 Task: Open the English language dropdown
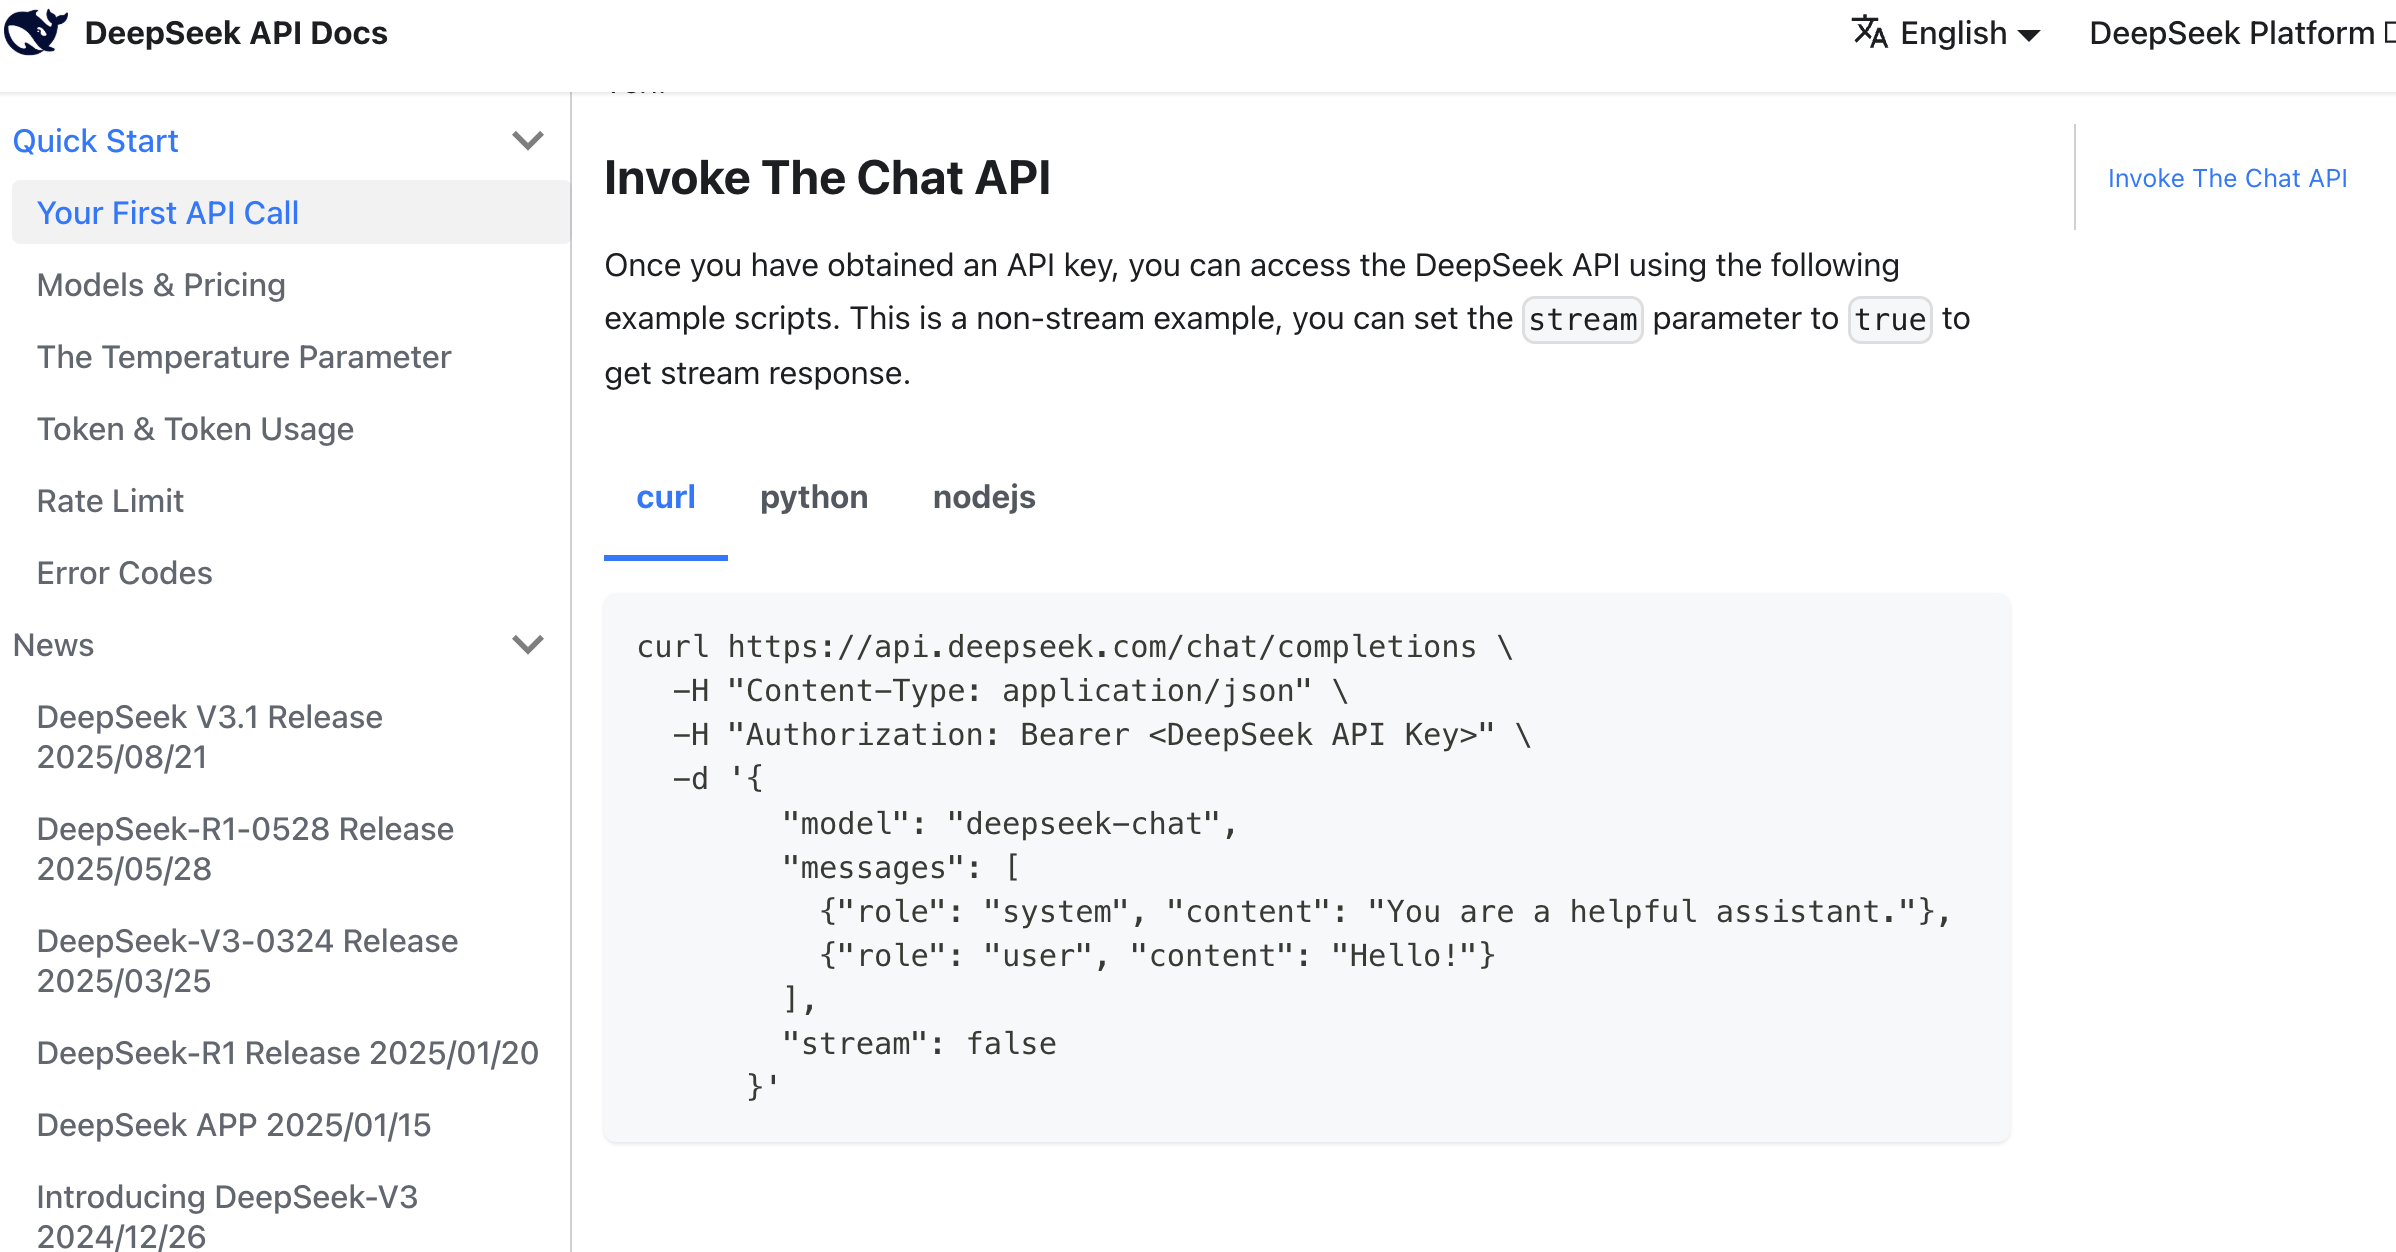tap(1968, 33)
